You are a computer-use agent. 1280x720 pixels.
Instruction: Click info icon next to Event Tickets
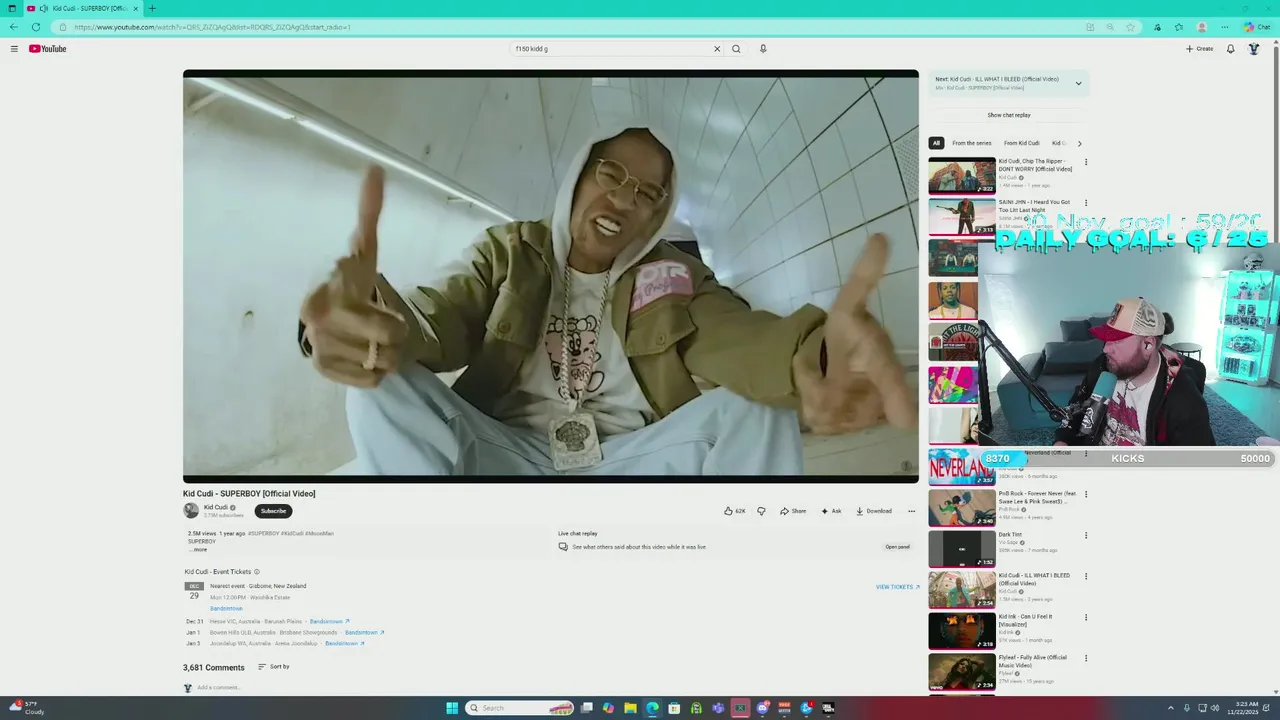257,572
